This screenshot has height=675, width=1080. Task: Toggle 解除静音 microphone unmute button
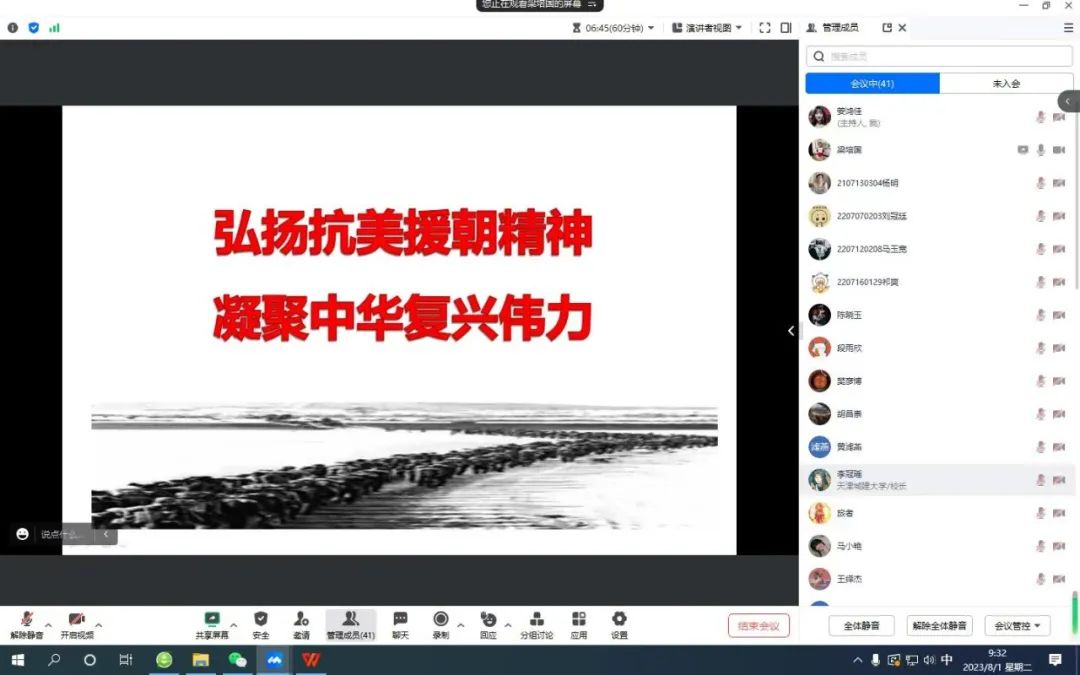click(27, 620)
